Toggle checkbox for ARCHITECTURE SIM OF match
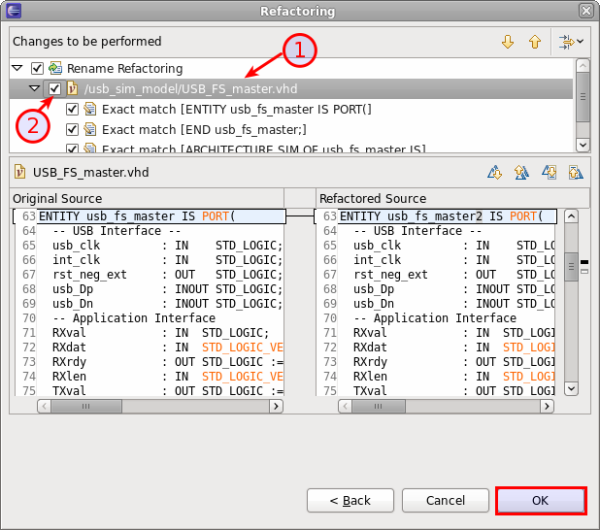Image resolution: width=600 pixels, height=530 pixels. point(72,148)
